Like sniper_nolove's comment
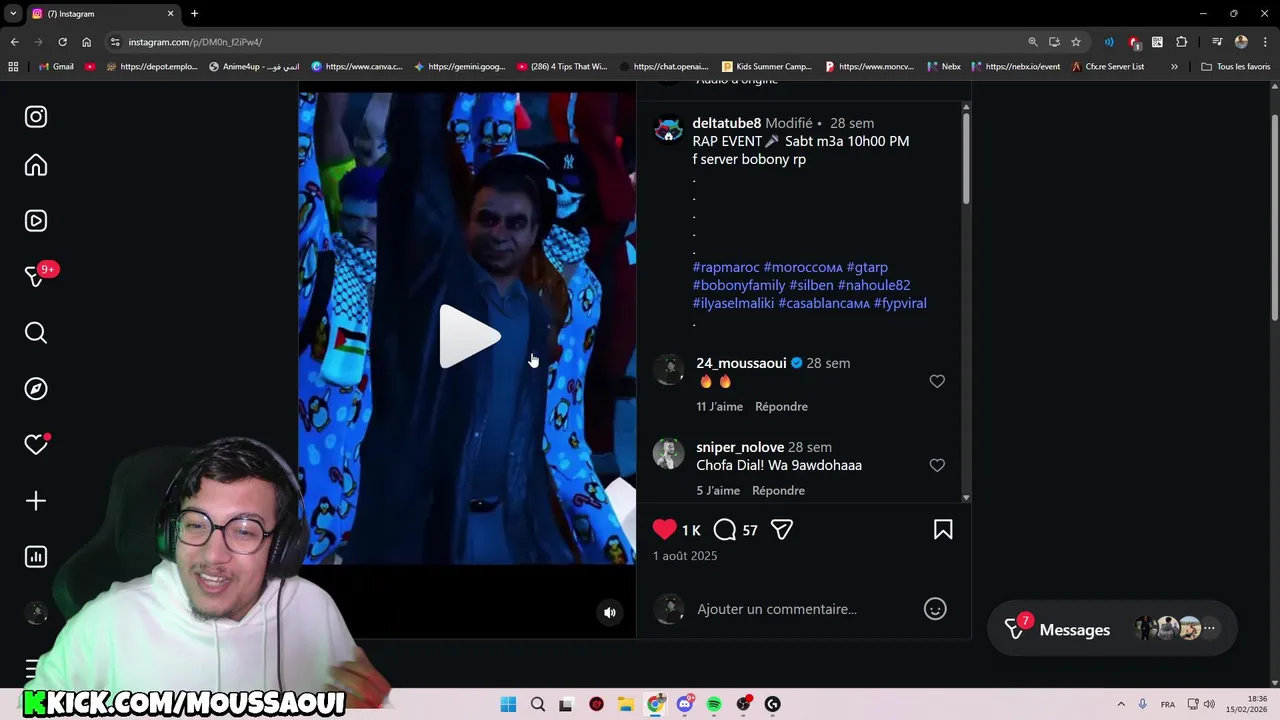The height and width of the screenshot is (720, 1280). [937, 465]
